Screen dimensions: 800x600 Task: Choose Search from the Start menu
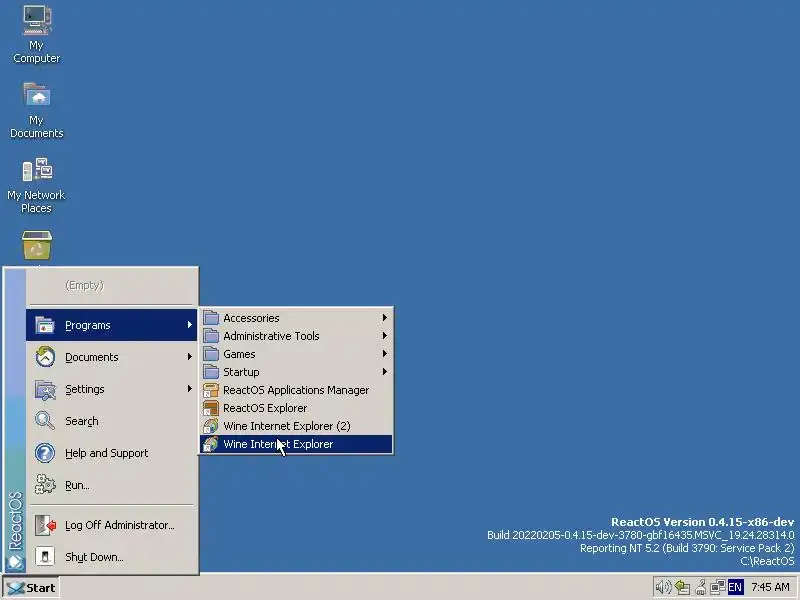[x=111, y=421]
